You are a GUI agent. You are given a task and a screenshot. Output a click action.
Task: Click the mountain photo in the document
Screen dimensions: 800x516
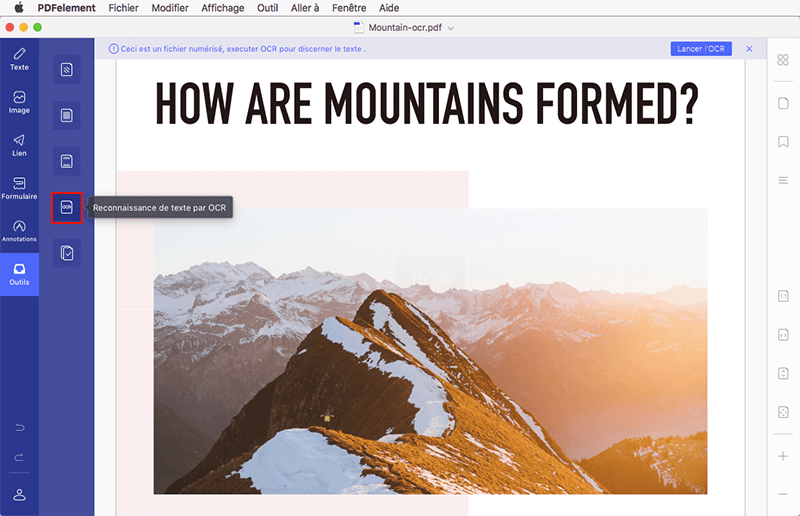pyautogui.click(x=430, y=351)
